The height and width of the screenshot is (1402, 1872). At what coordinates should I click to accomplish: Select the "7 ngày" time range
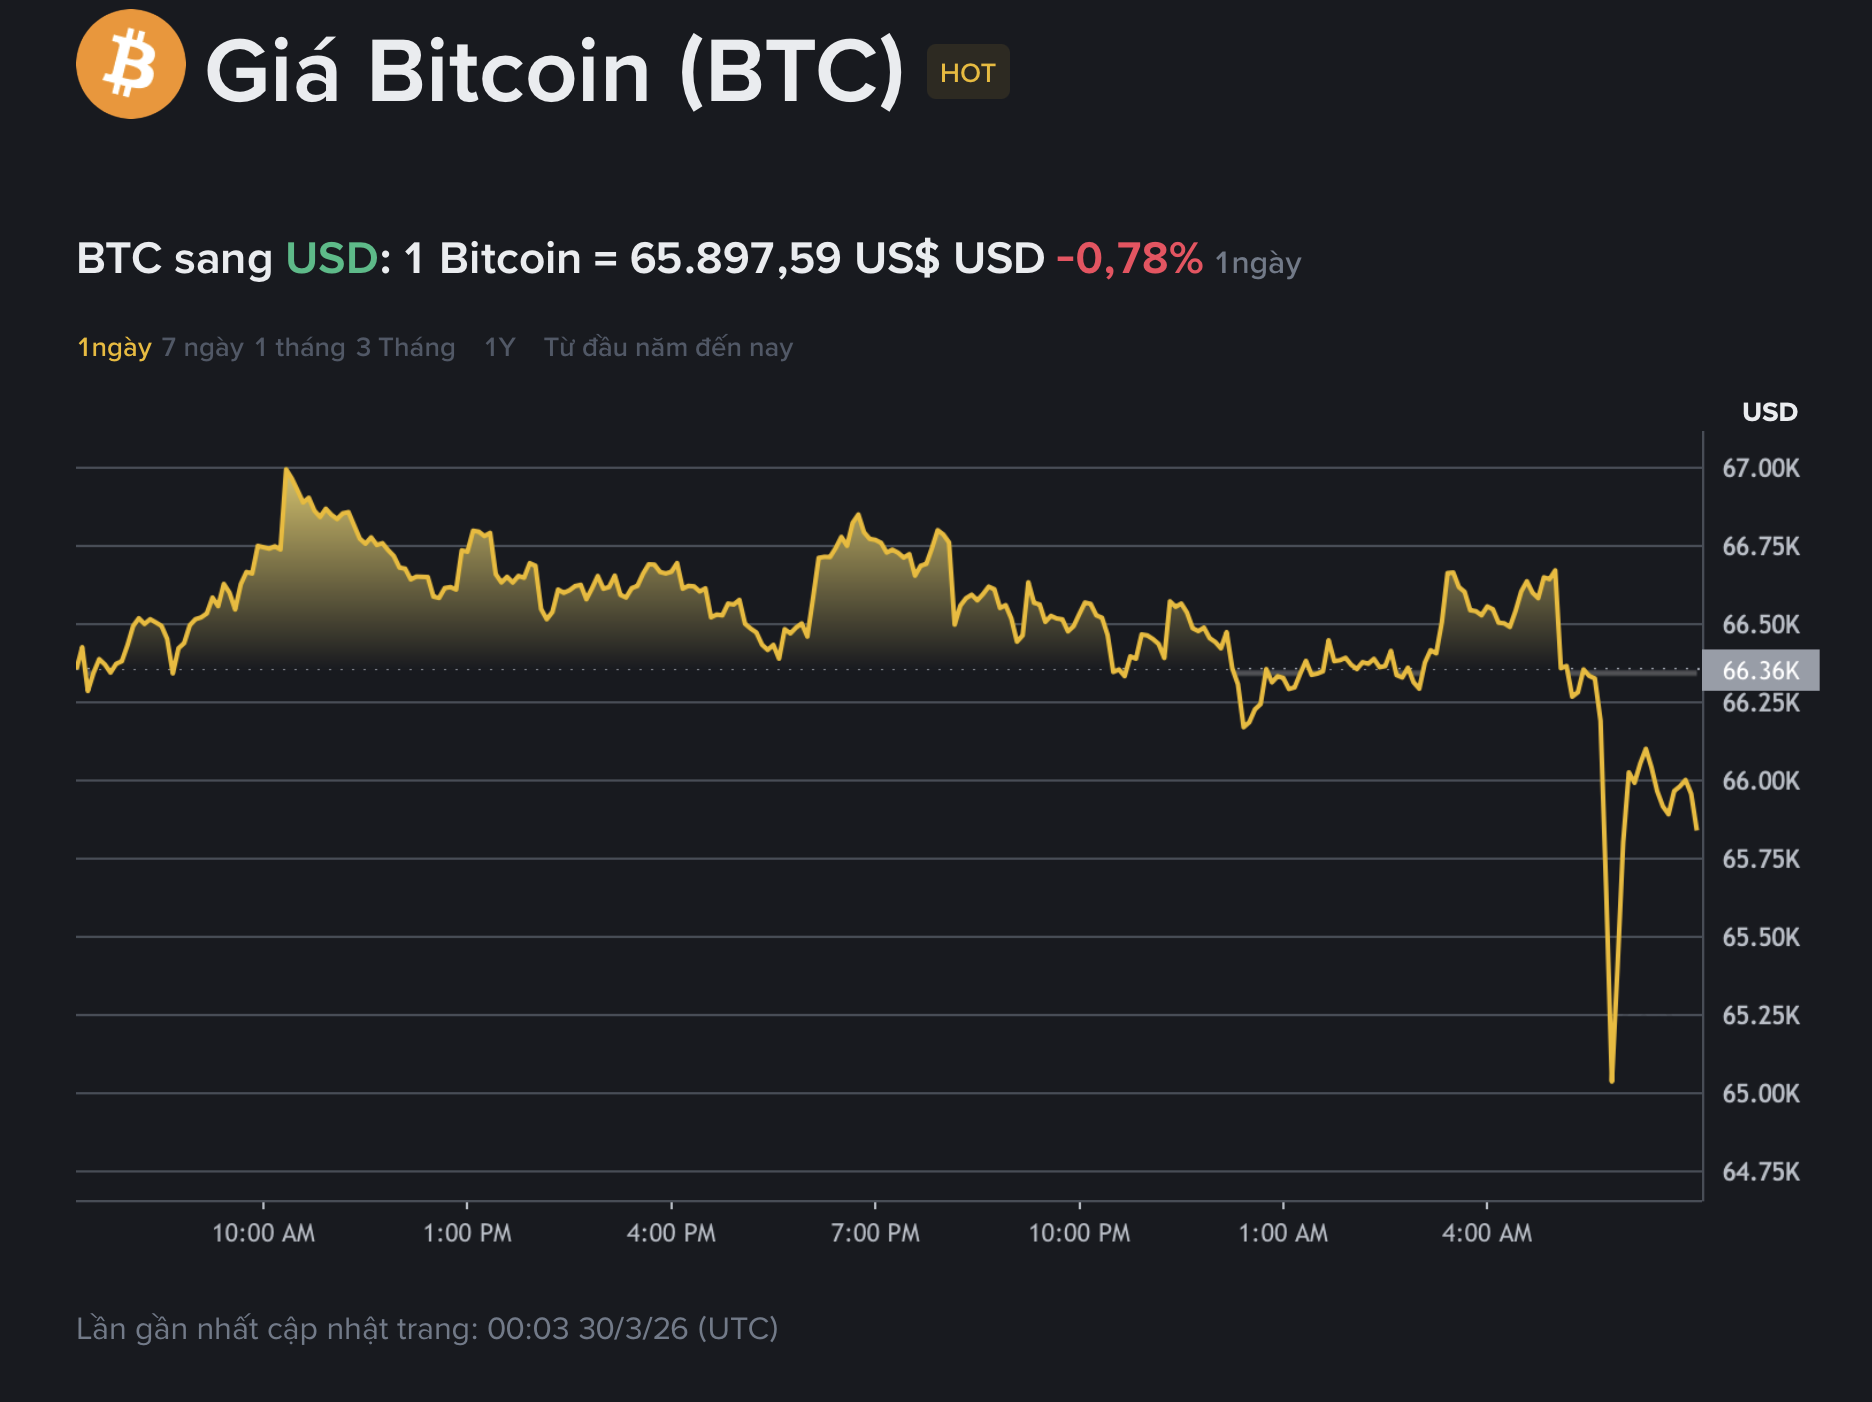tap(201, 347)
